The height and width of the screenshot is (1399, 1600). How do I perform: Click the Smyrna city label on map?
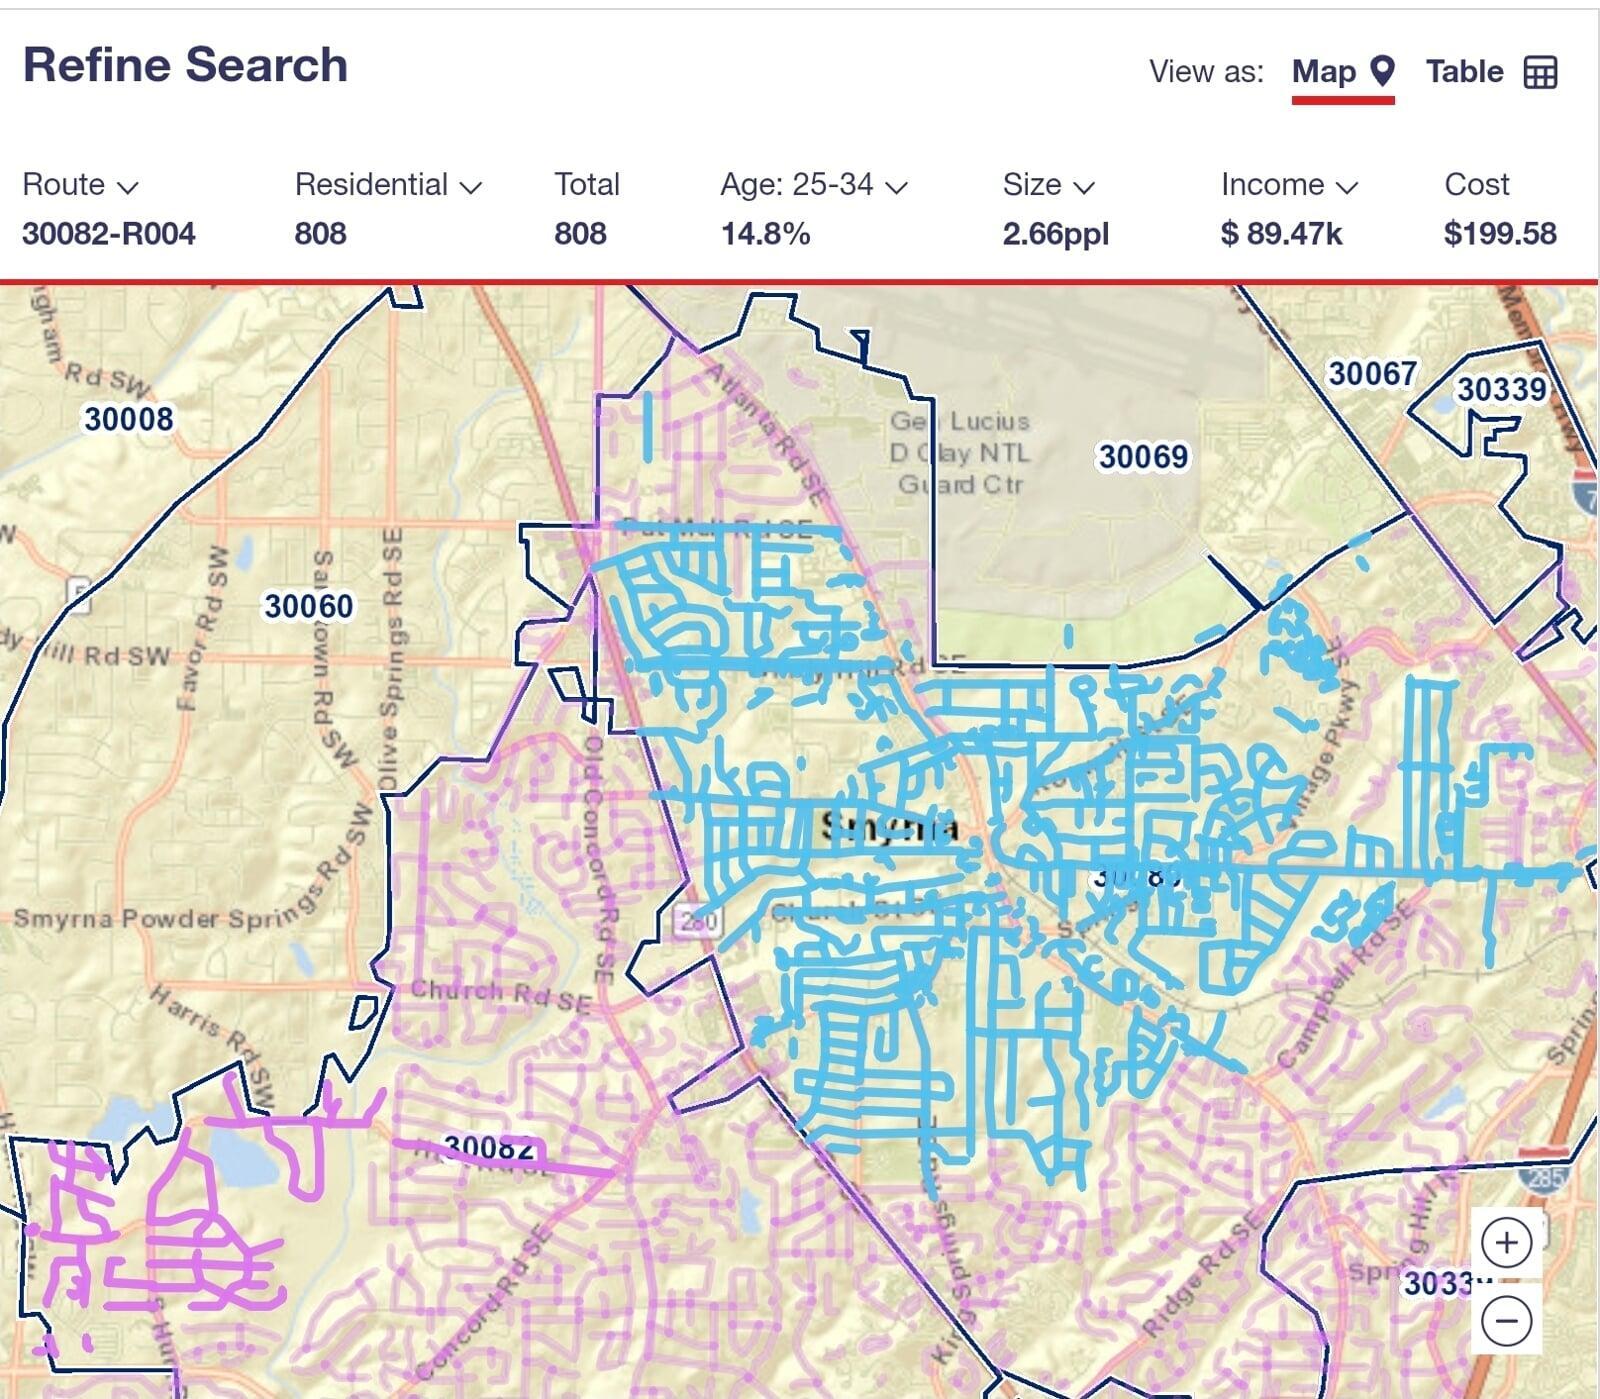pos(888,828)
